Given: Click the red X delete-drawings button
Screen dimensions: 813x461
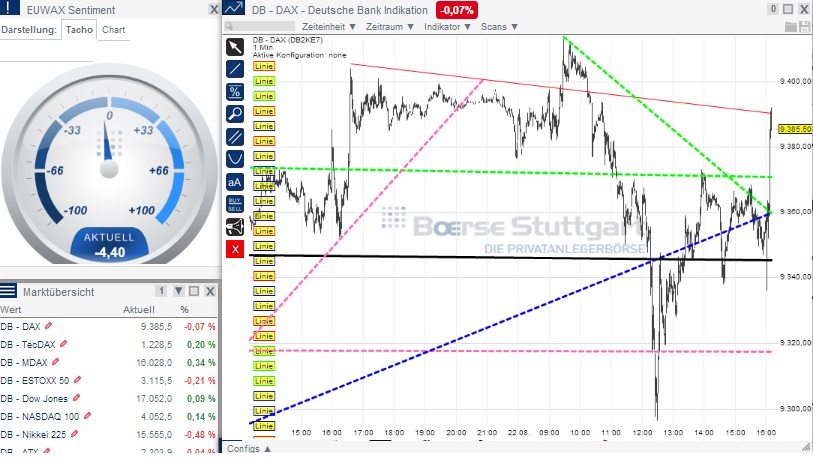Looking at the screenshot, I should coord(235,249).
